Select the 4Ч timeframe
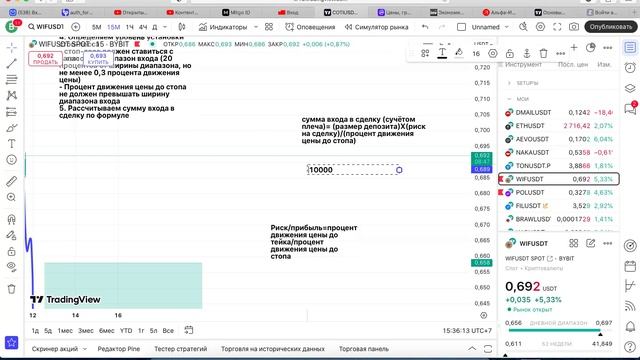 [x=143, y=27]
